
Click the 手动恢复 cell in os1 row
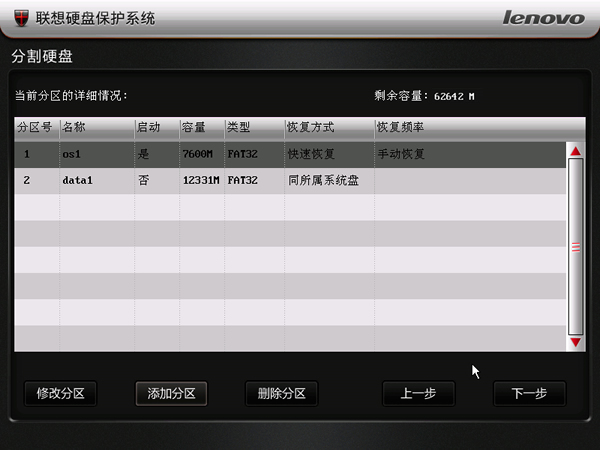(401, 155)
